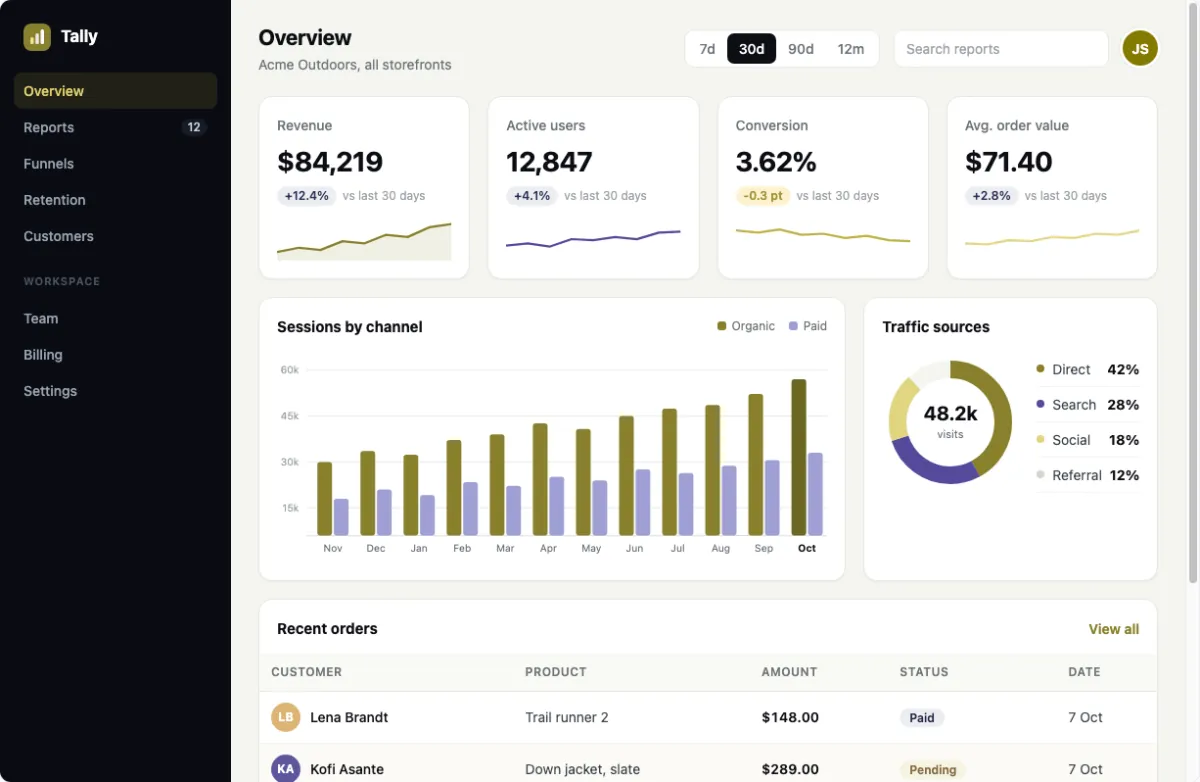Click the DATE column header
The width and height of the screenshot is (1200, 782).
click(1084, 672)
